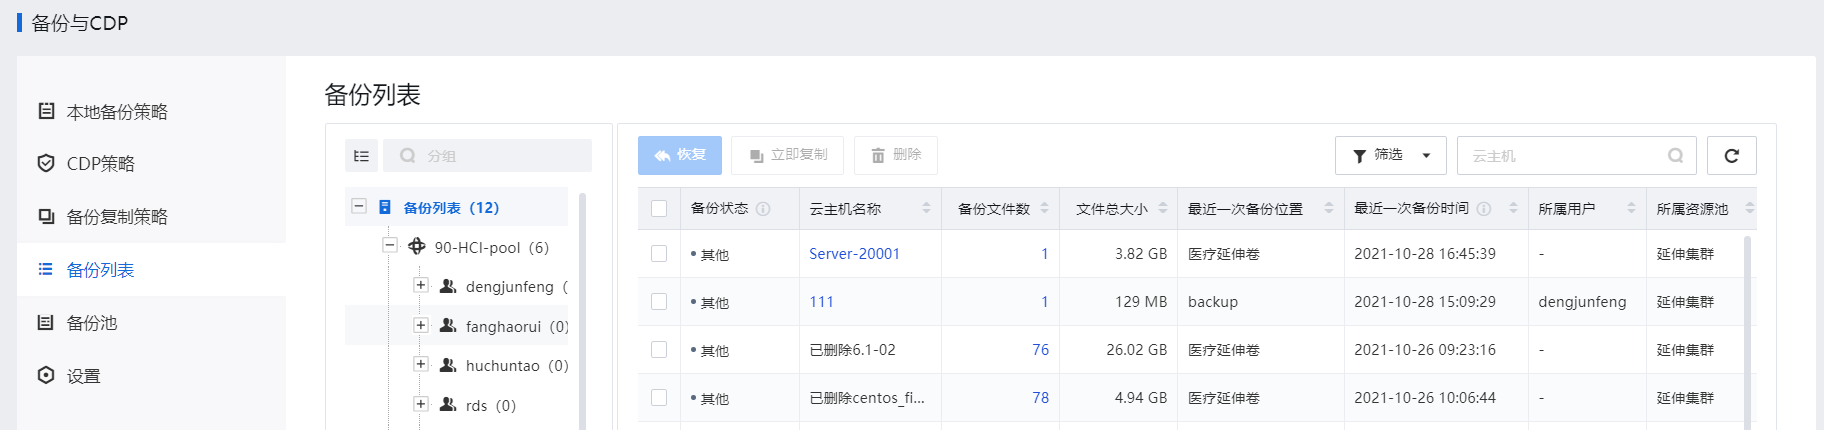The width and height of the screenshot is (1824, 430).
Task: Check the Server-20001 row checkbox
Action: click(x=659, y=254)
